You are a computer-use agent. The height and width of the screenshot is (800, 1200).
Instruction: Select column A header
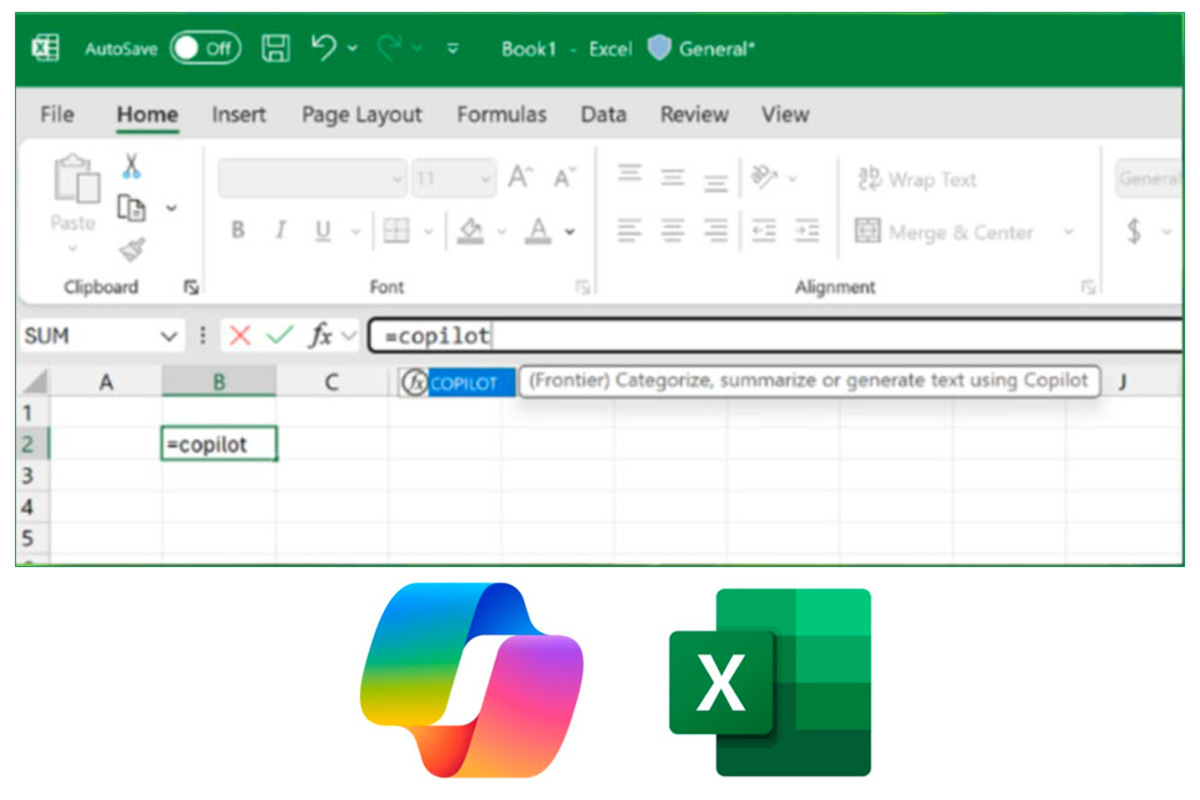(x=105, y=382)
